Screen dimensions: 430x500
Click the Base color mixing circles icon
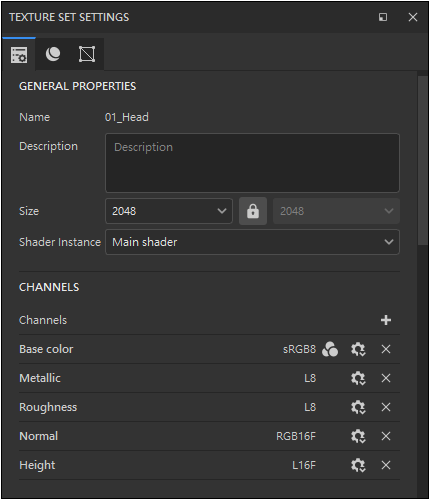(330, 349)
